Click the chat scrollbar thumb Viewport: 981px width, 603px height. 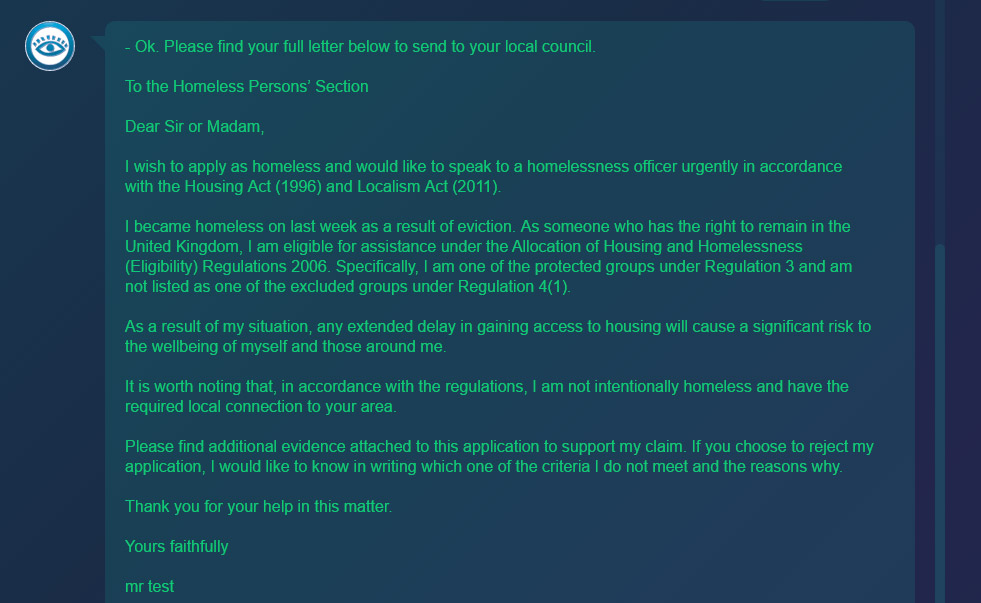pos(939,420)
